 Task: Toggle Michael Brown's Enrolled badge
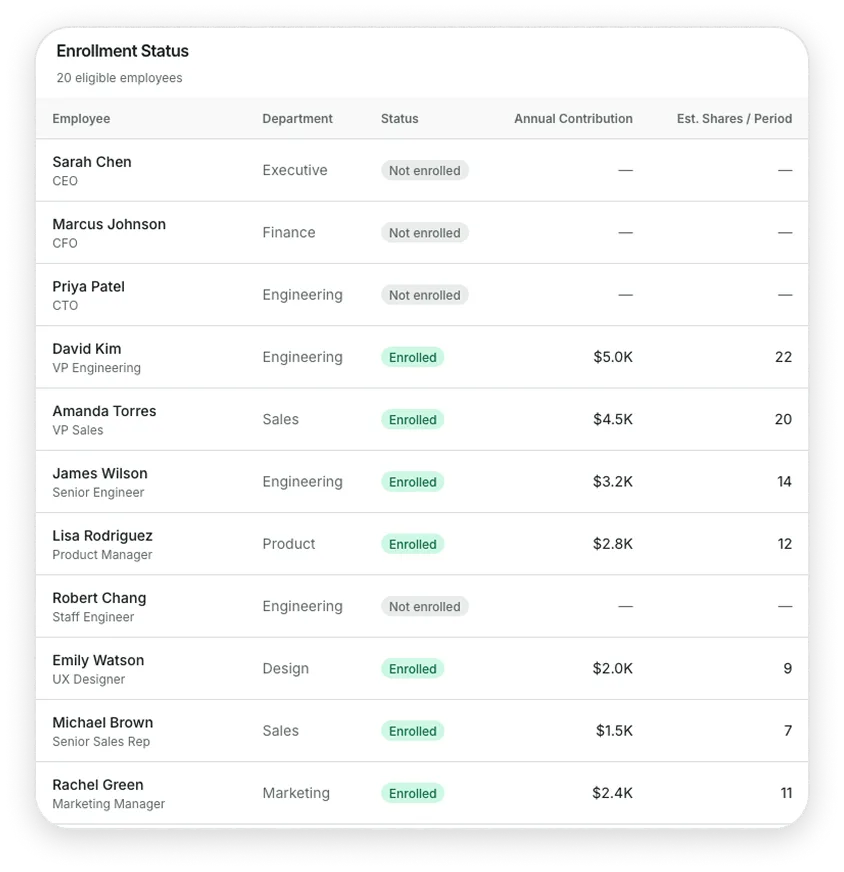[x=412, y=731]
